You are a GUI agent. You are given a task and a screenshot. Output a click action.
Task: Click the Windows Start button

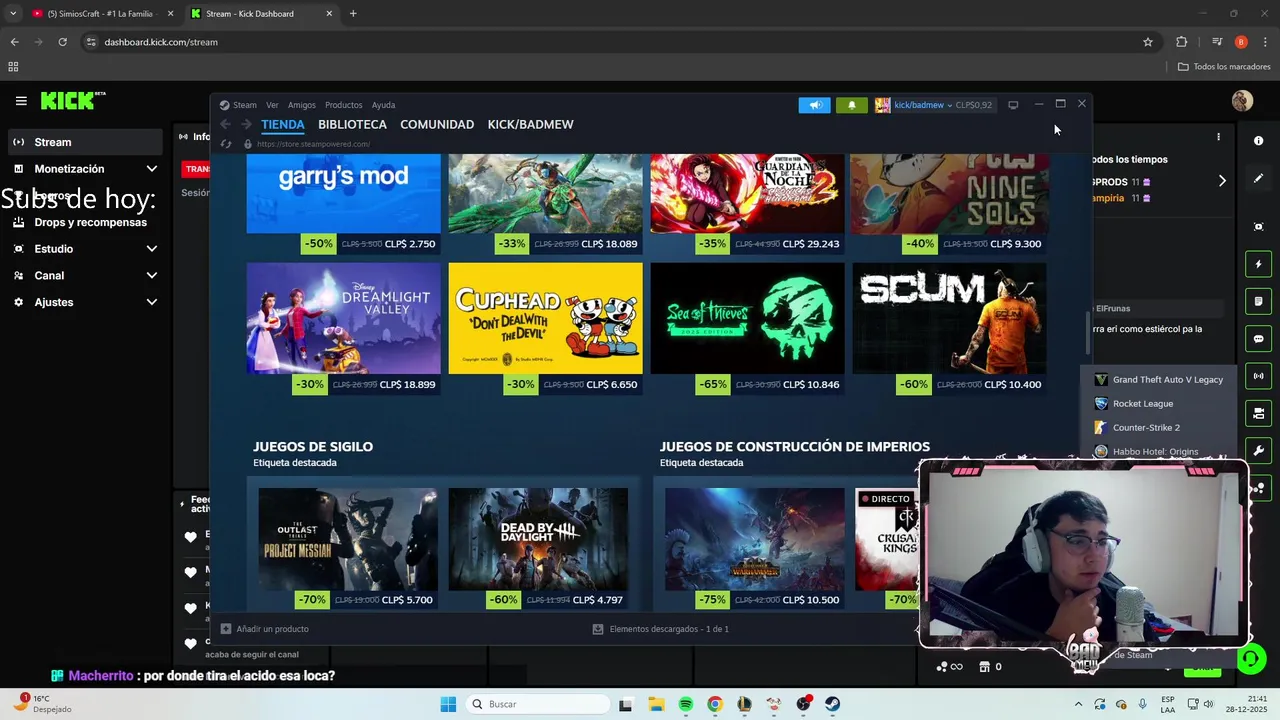tap(448, 704)
